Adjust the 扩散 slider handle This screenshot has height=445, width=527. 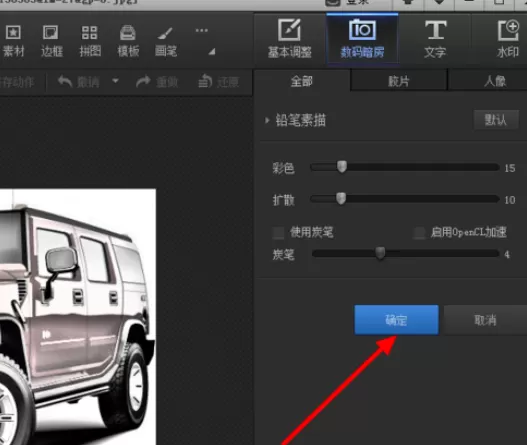pyautogui.click(x=341, y=199)
